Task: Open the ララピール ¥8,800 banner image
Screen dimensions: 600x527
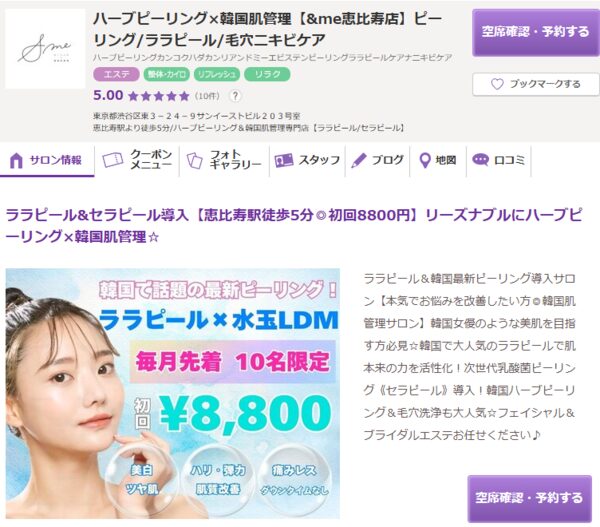Action: click(173, 394)
